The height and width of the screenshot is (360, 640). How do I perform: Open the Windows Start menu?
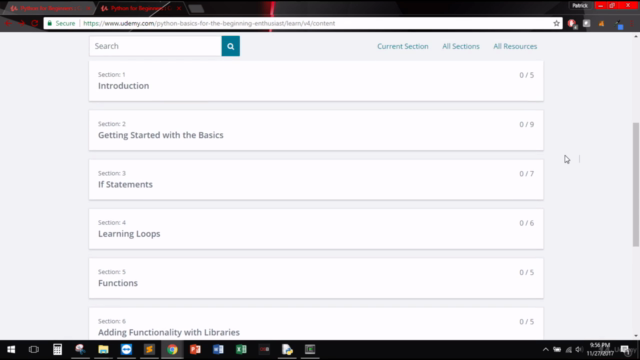pos(11,349)
